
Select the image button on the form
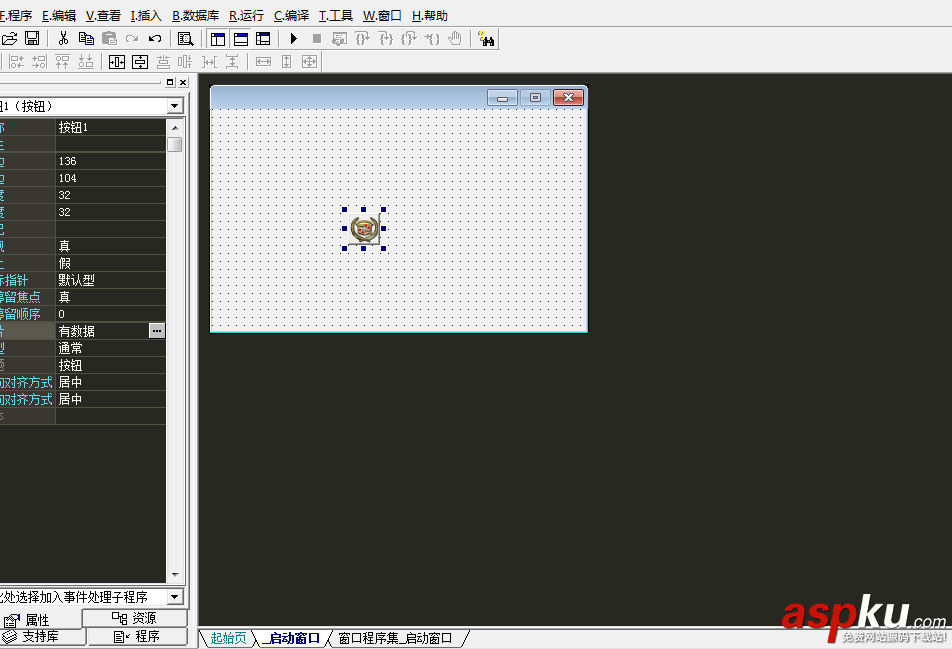[364, 229]
